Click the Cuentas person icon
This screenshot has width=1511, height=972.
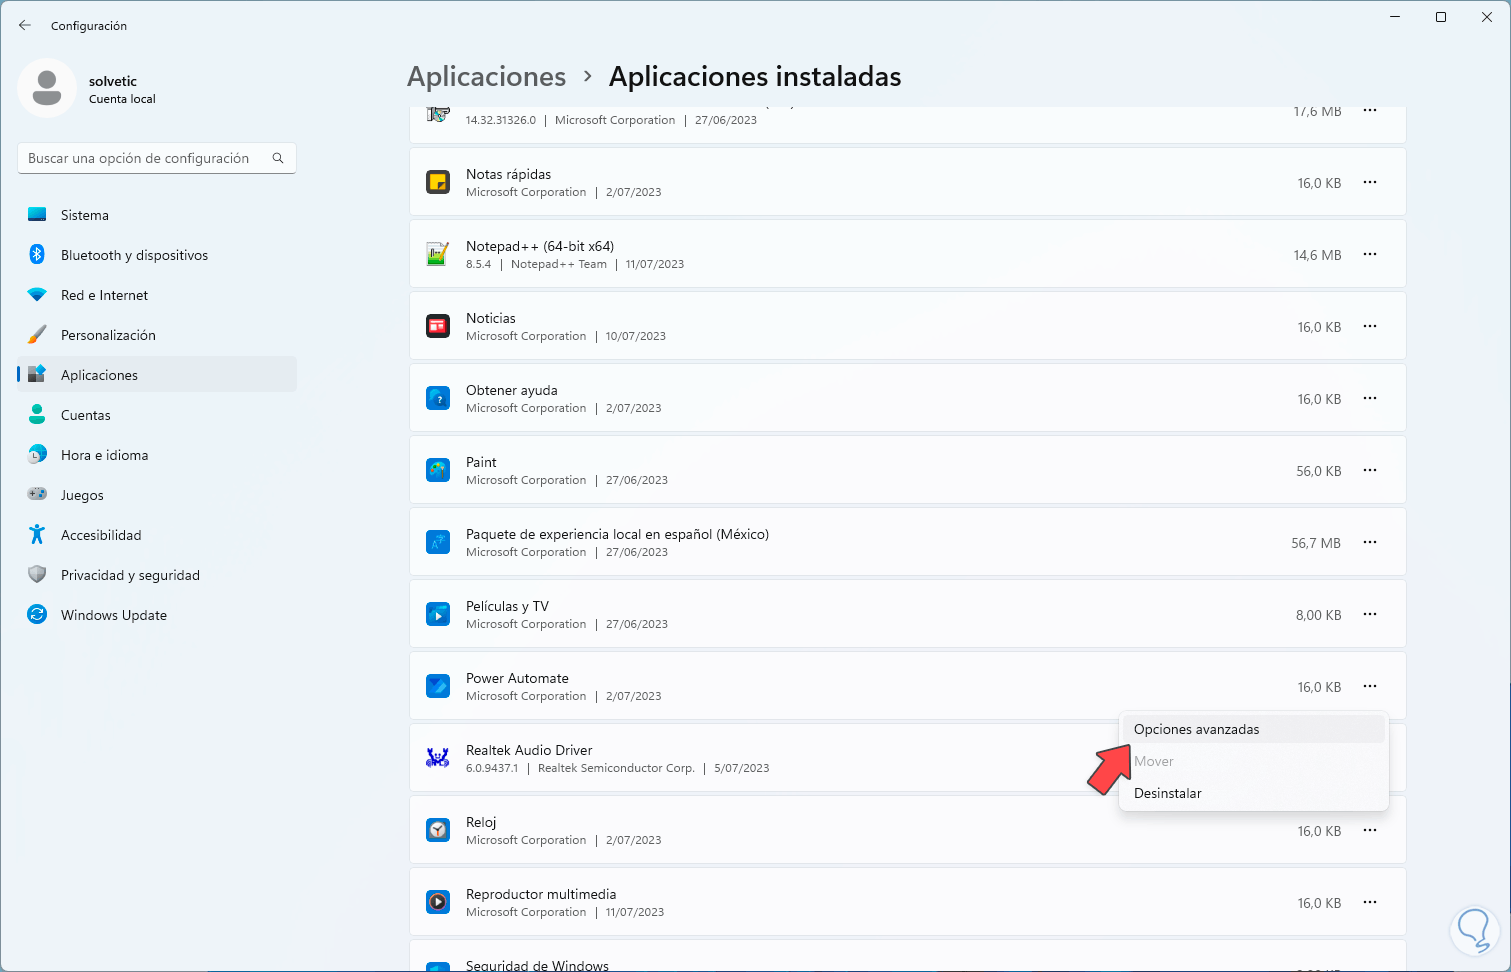[37, 415]
